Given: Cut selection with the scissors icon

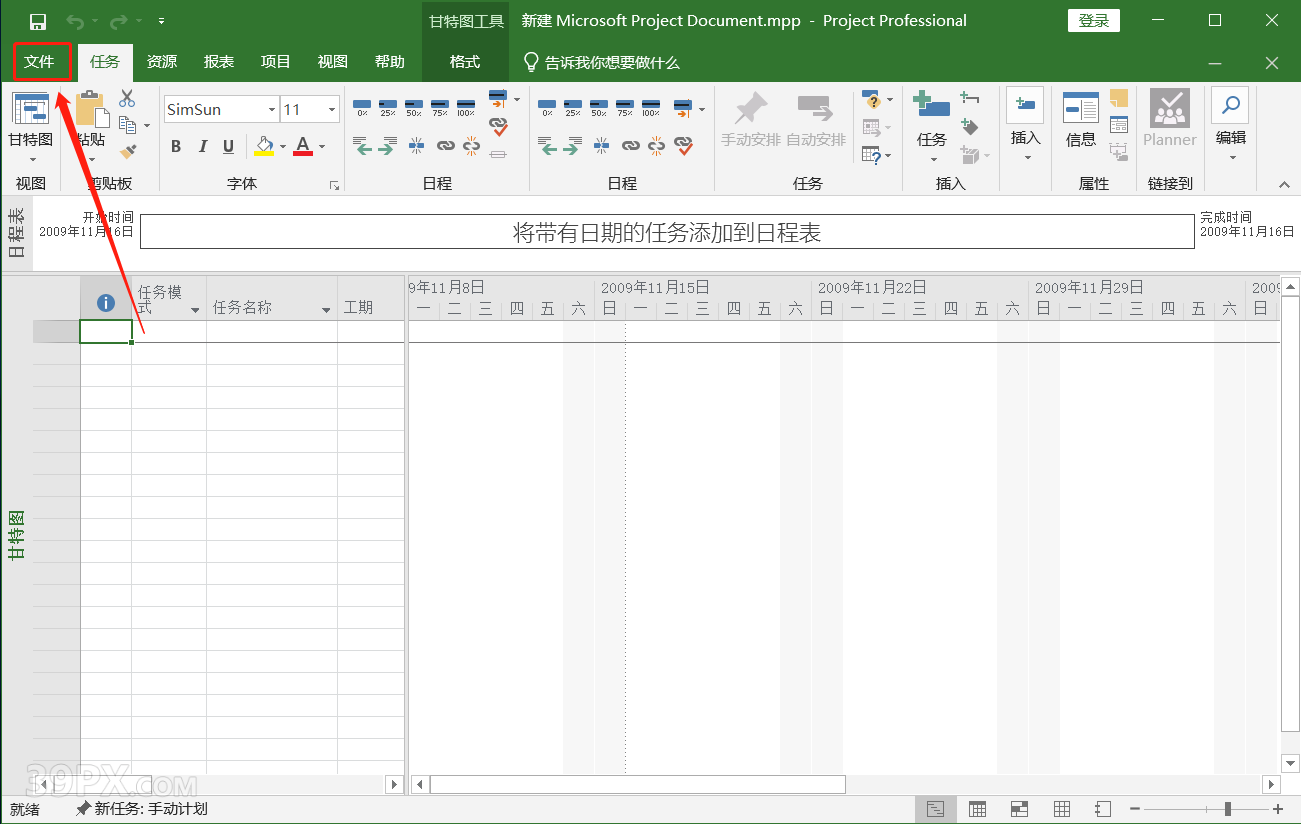Looking at the screenshot, I should pos(127,98).
